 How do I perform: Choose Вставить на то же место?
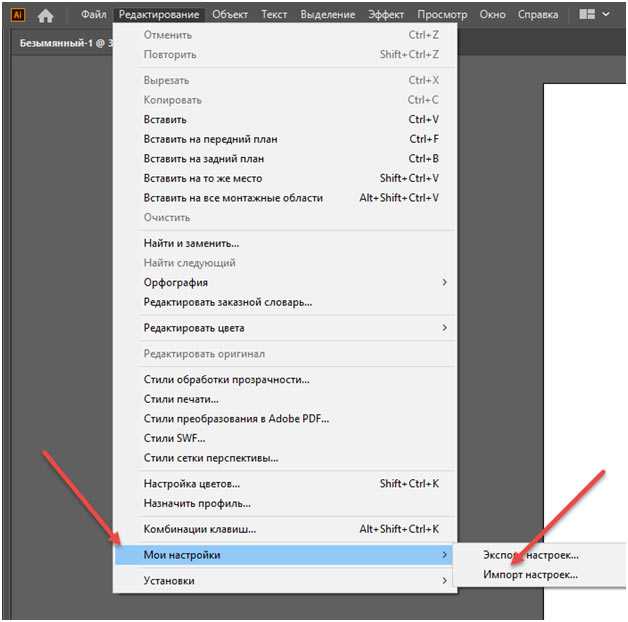click(x=285, y=178)
